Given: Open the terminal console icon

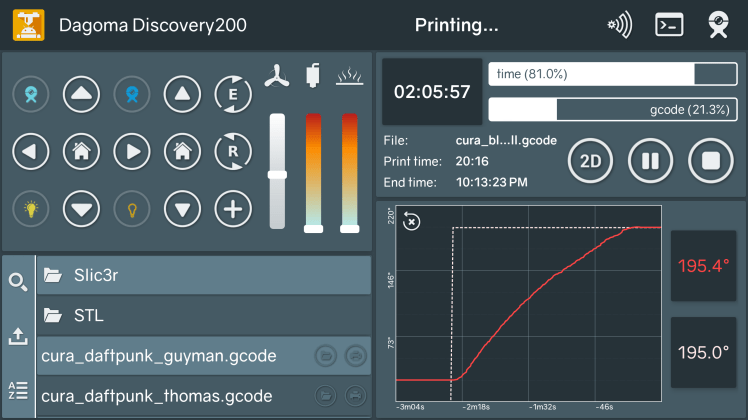Looking at the screenshot, I should coord(669,25).
